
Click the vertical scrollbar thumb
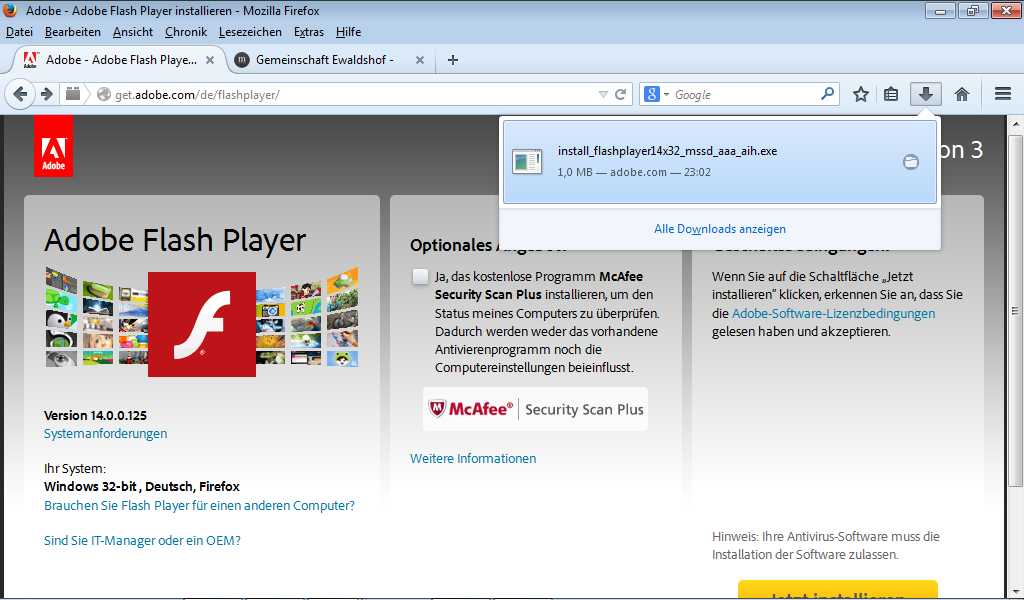click(x=1014, y=310)
